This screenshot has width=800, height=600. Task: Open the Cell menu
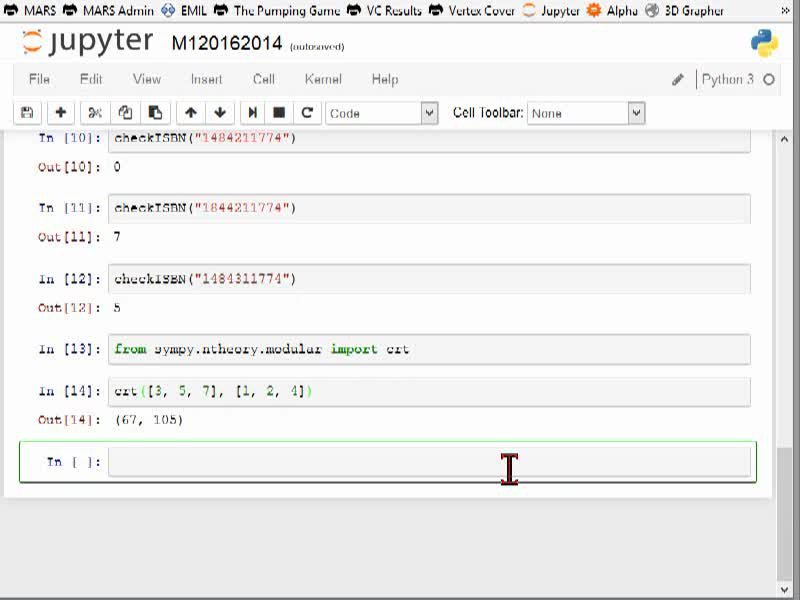(x=264, y=79)
